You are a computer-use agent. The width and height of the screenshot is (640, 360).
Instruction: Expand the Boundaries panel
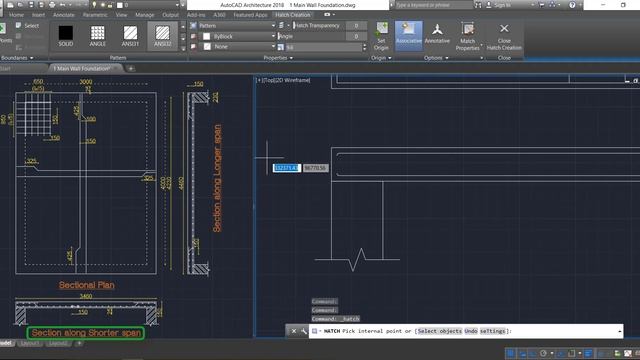coord(17,58)
